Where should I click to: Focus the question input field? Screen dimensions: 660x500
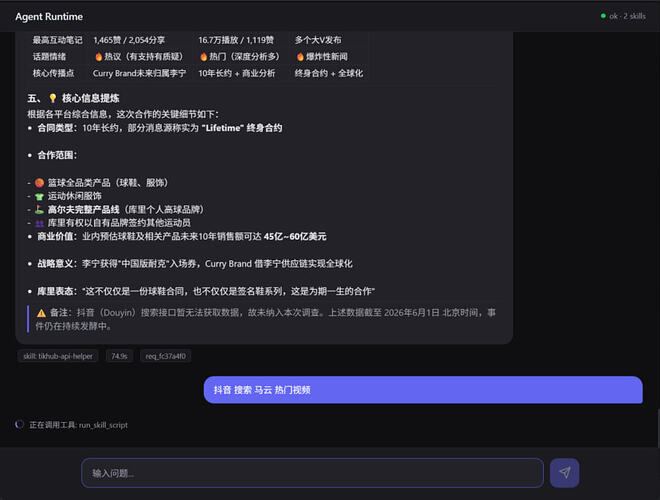[312, 473]
